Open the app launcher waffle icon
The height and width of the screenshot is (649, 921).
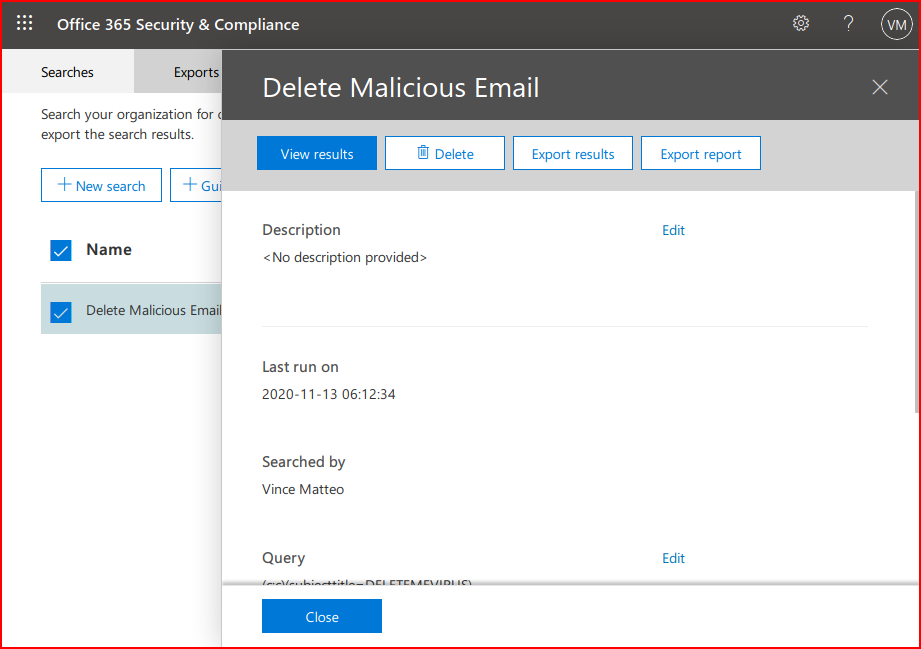coord(25,23)
